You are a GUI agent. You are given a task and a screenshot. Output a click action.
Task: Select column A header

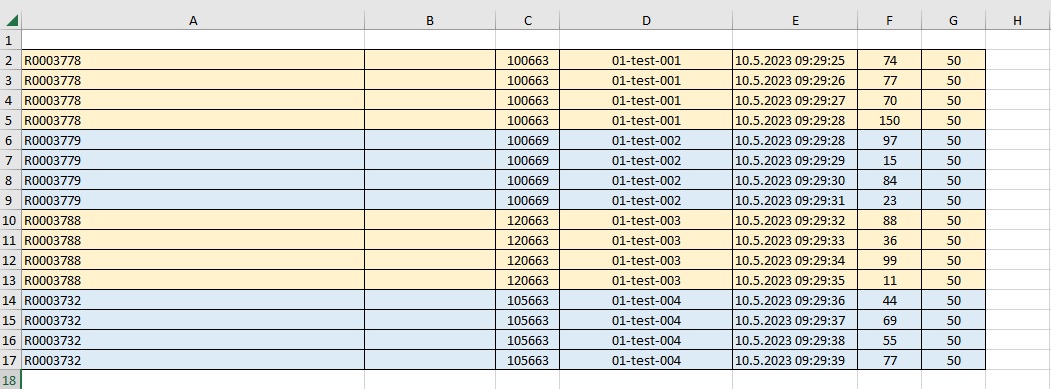193,21
